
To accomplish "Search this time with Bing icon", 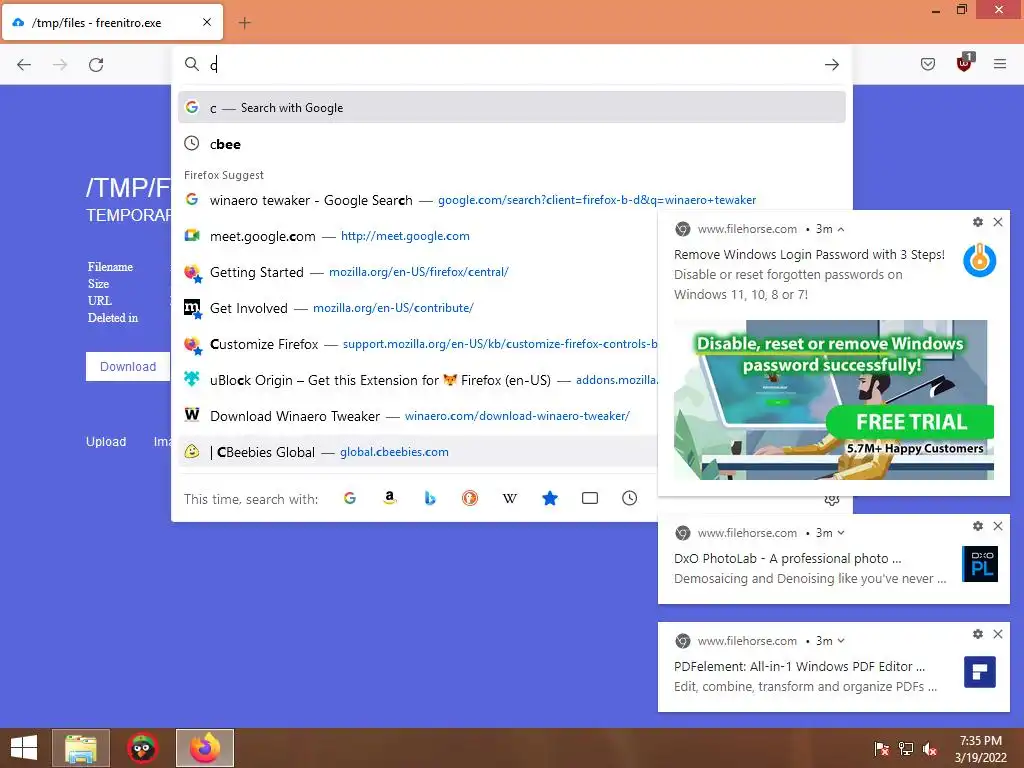I will point(430,498).
